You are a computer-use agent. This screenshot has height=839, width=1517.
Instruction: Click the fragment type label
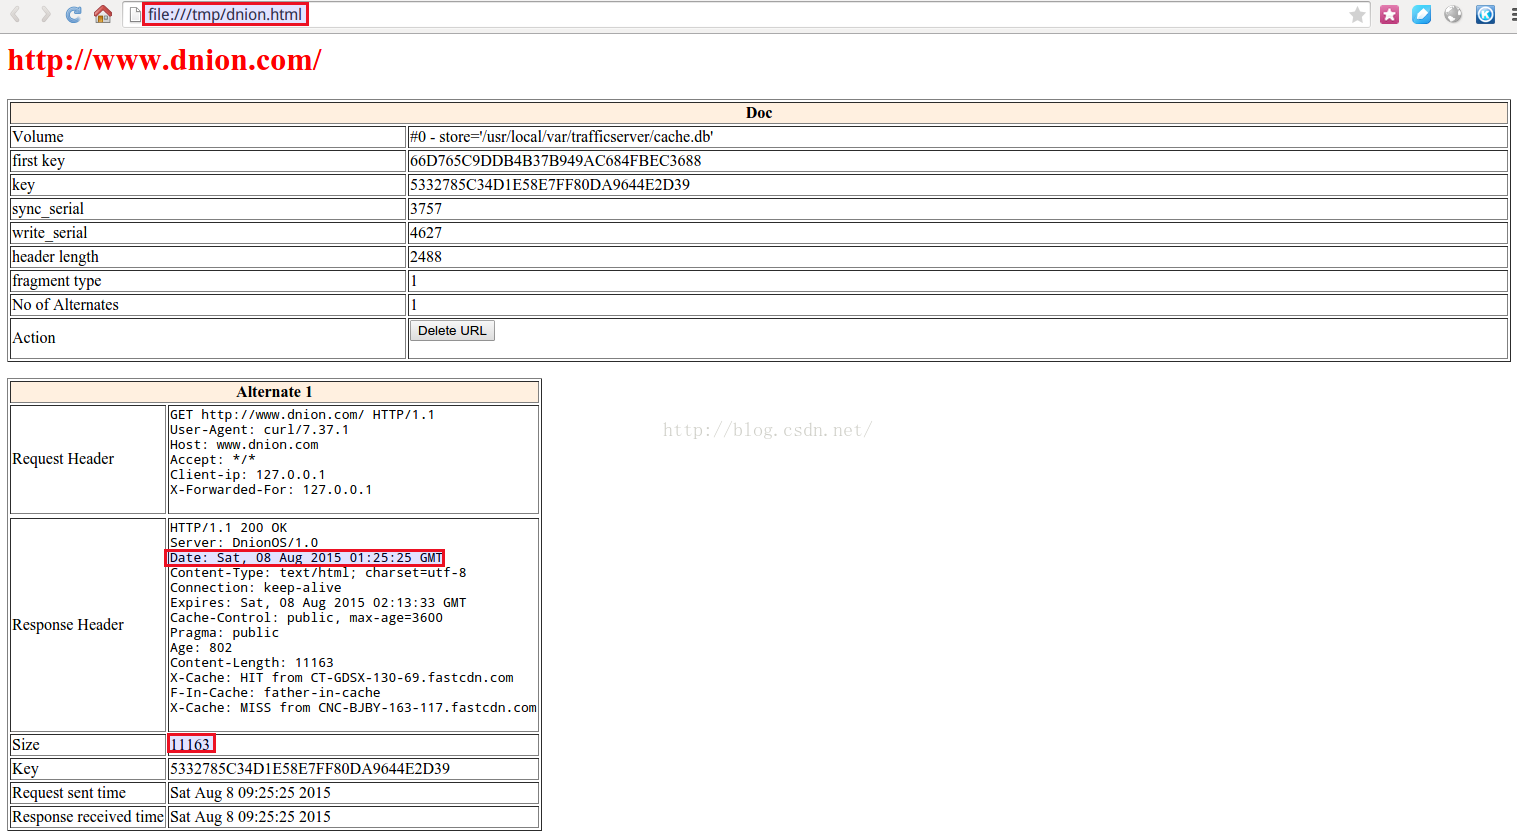57,281
